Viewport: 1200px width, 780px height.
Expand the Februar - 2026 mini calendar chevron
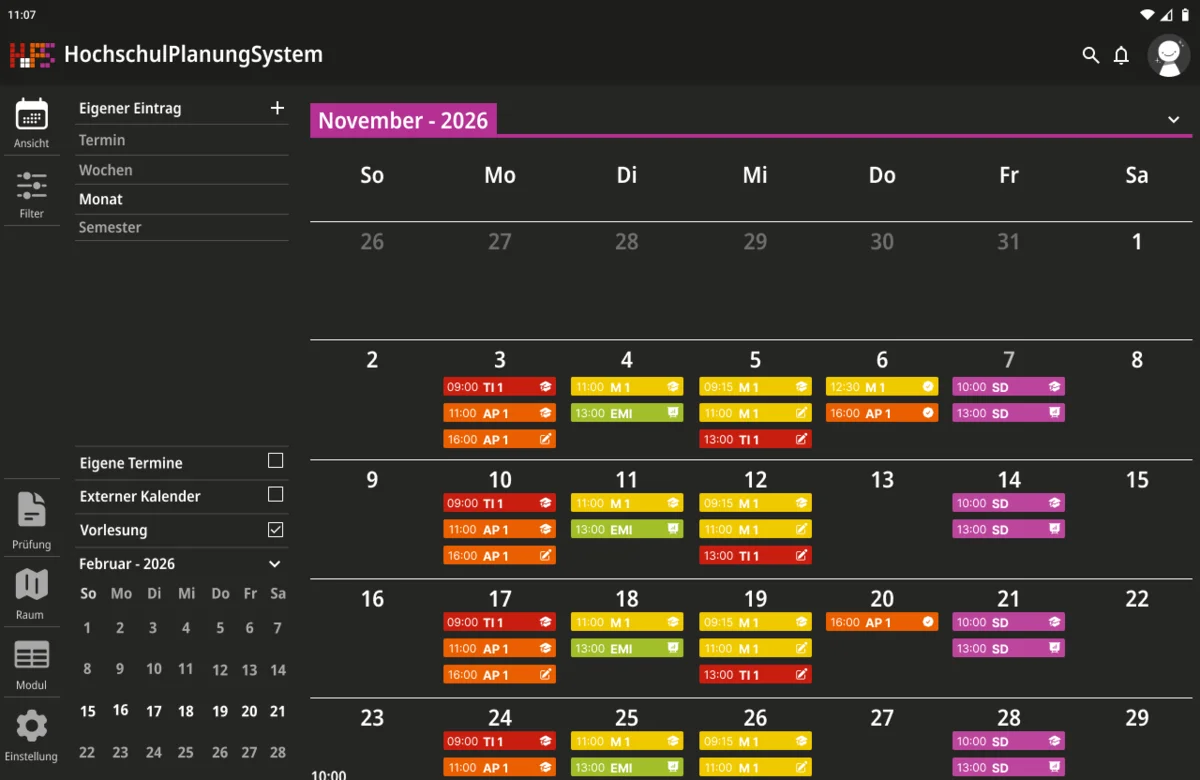pos(275,564)
